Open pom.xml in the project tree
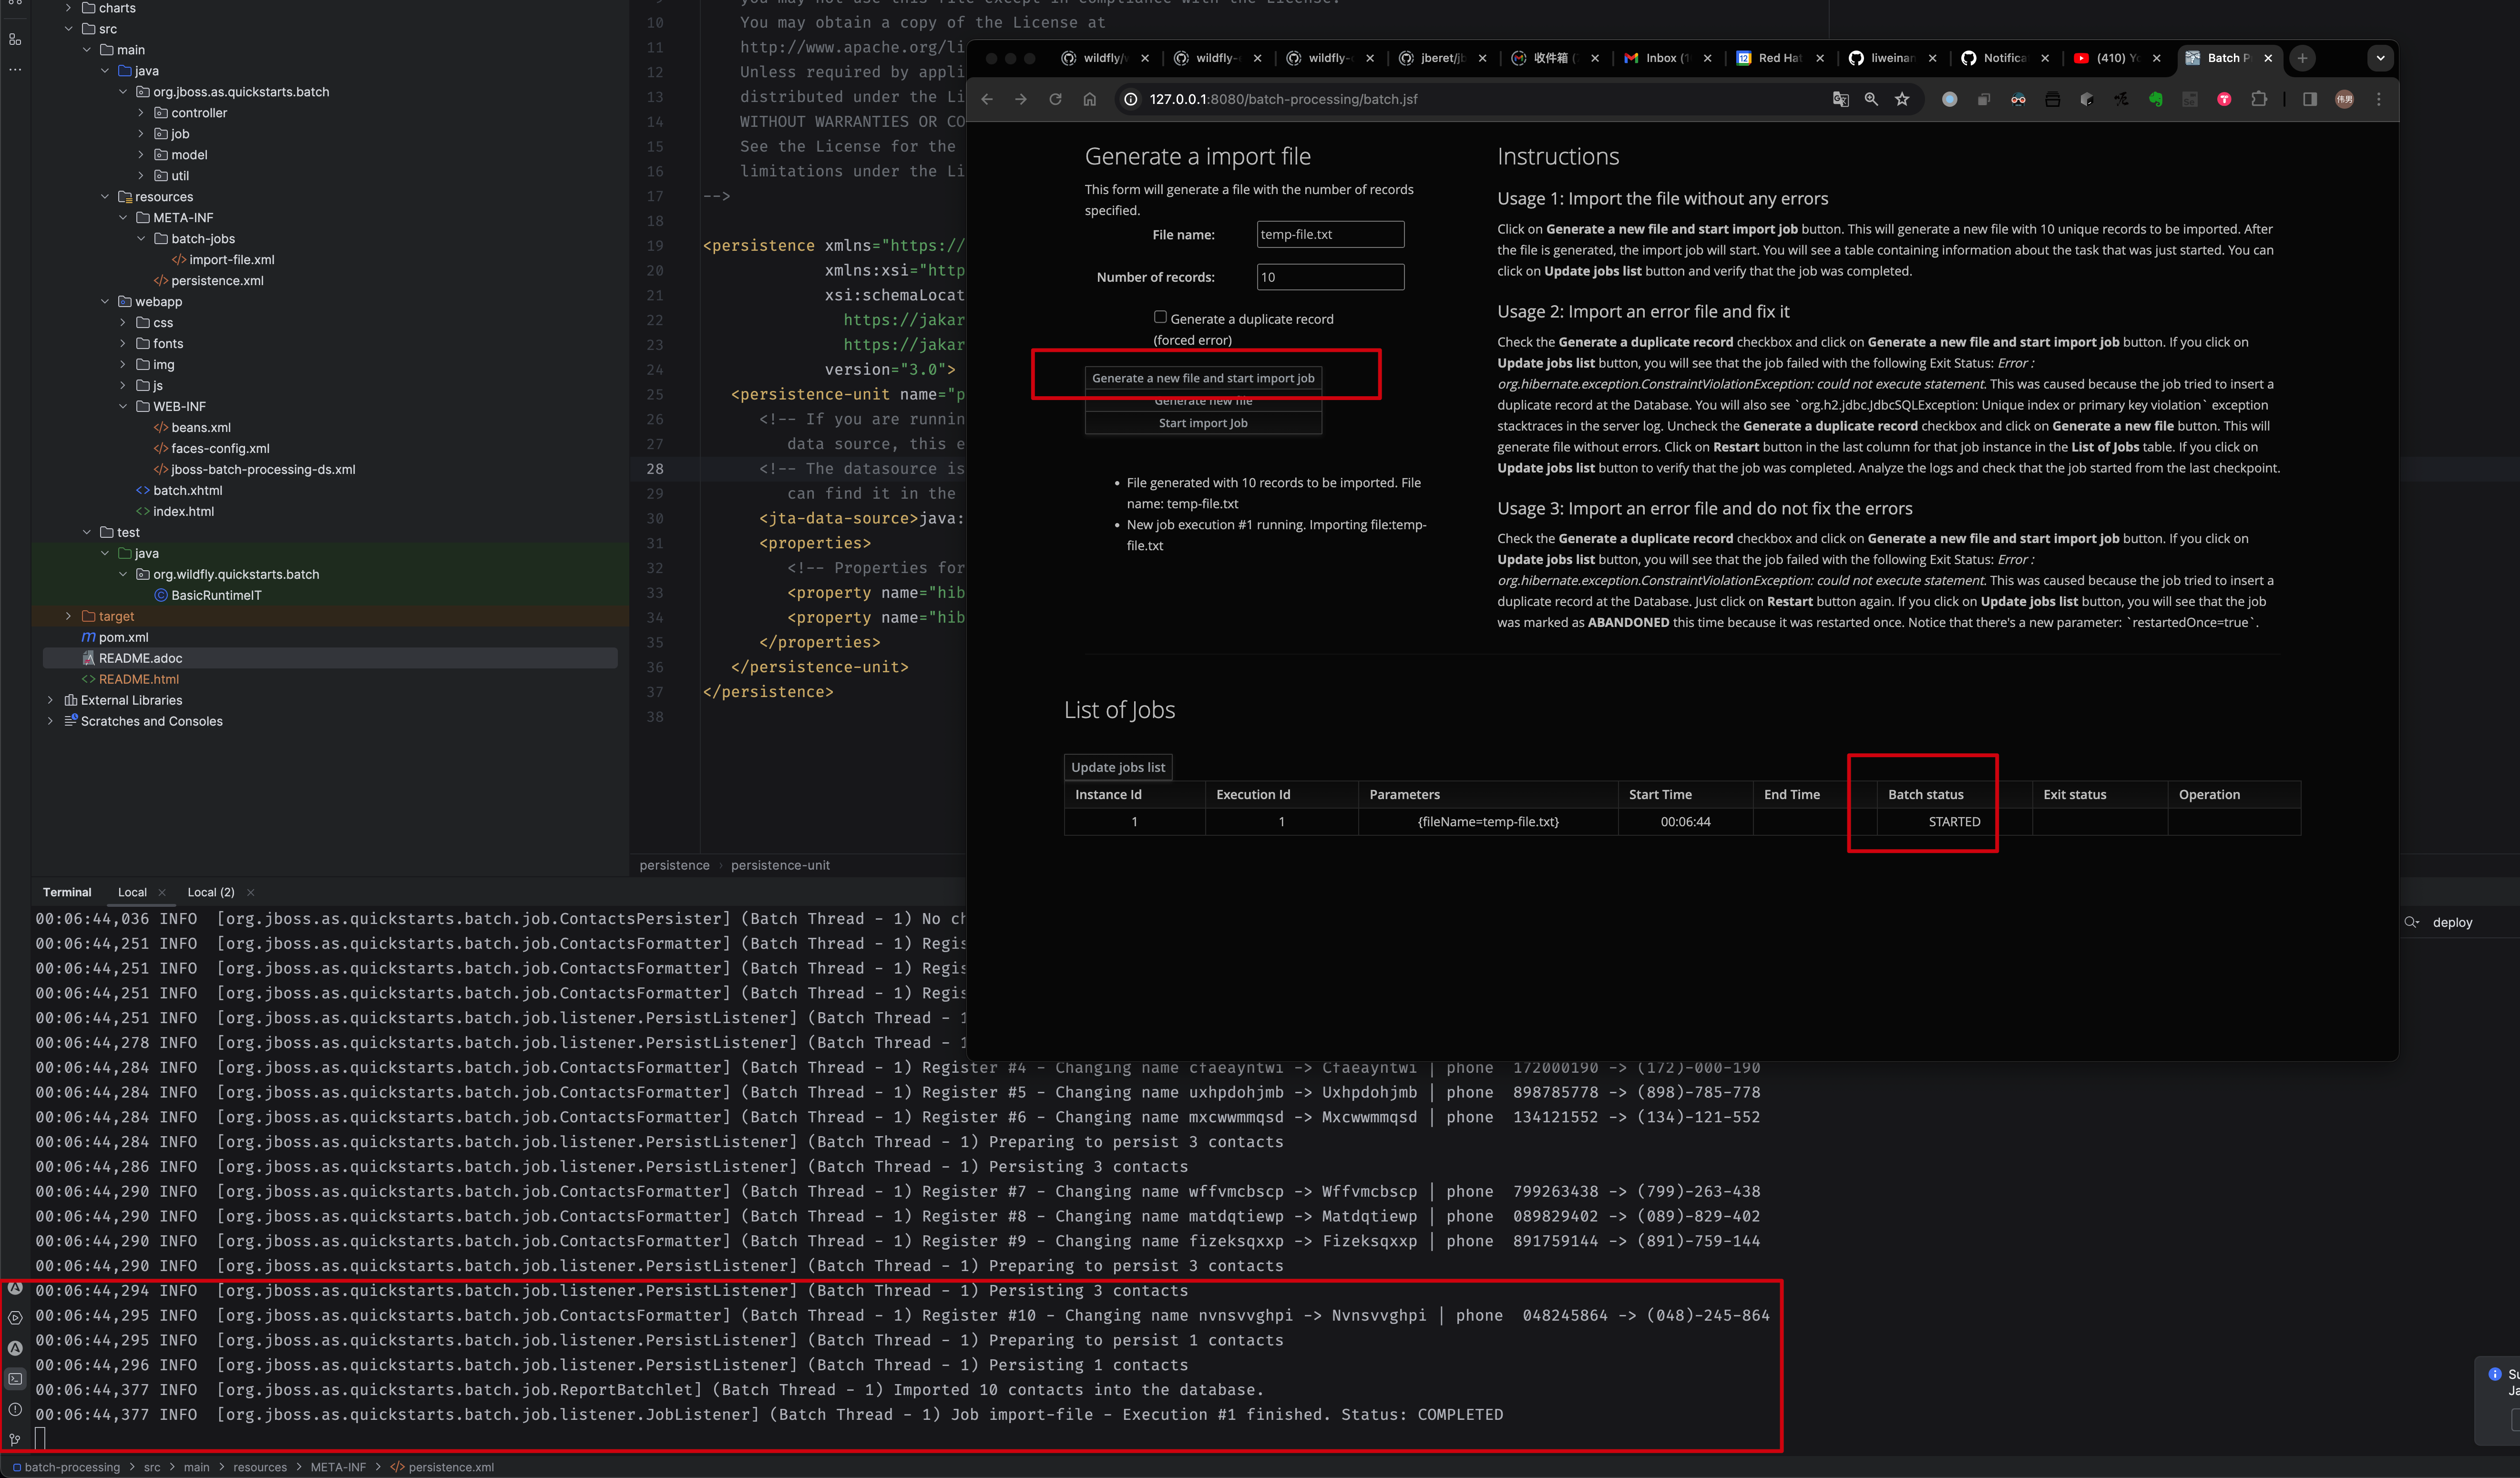2520x1478 pixels. 123,637
